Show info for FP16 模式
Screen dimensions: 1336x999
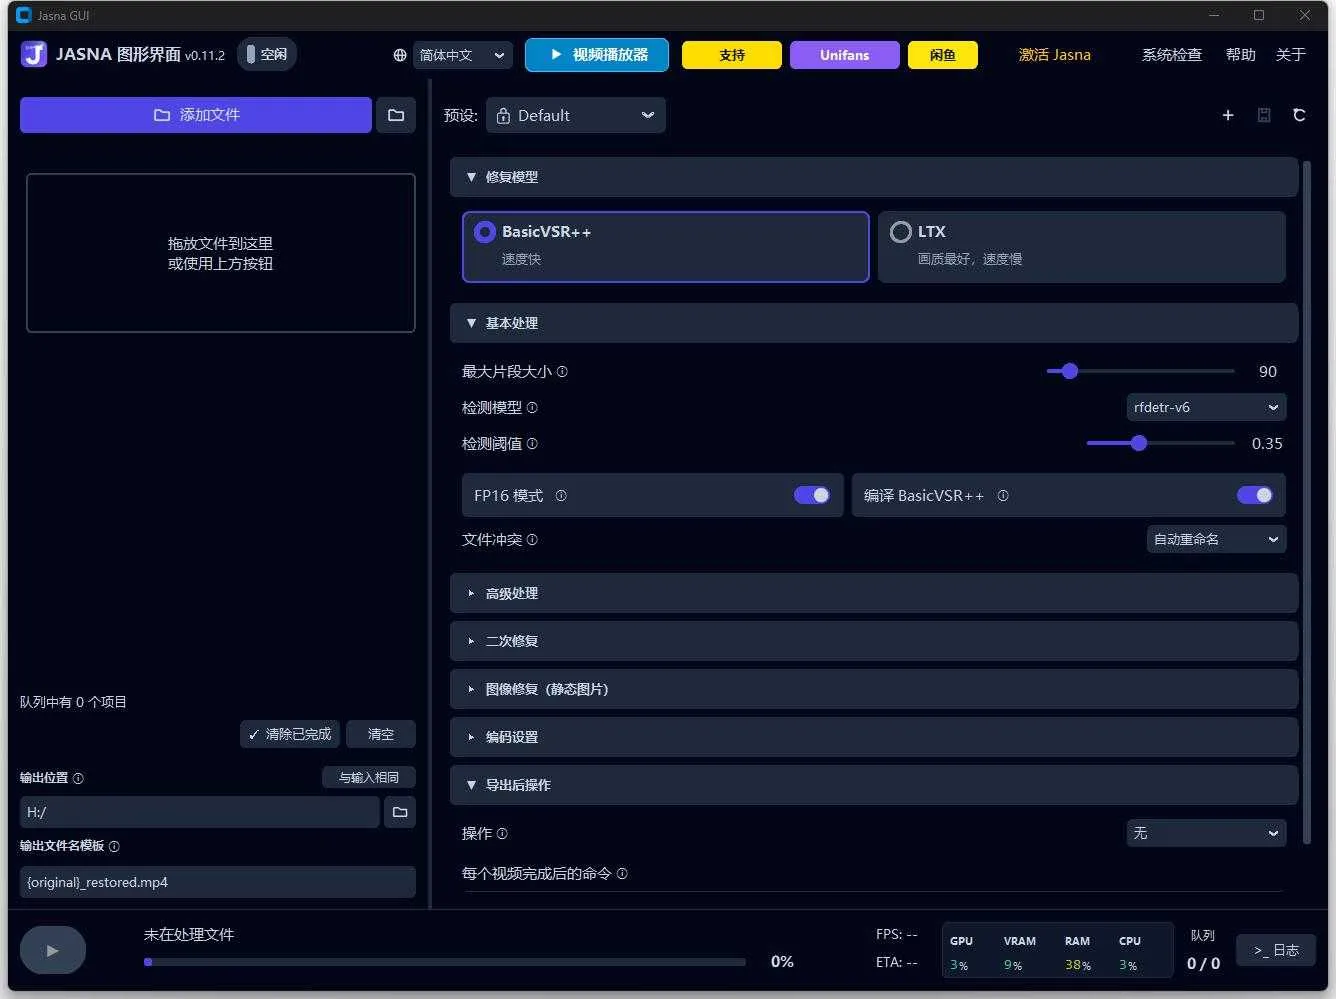(x=561, y=496)
